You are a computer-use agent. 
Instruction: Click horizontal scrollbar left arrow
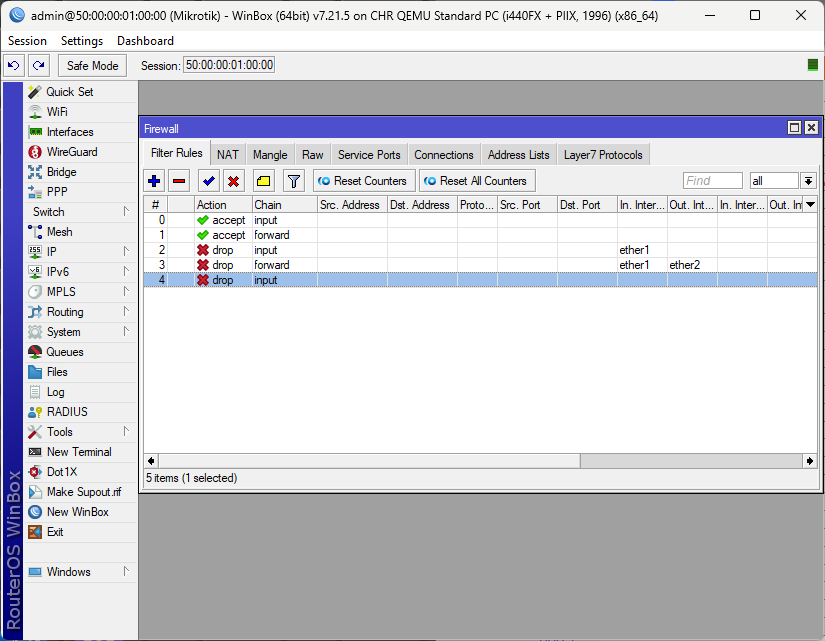152,461
